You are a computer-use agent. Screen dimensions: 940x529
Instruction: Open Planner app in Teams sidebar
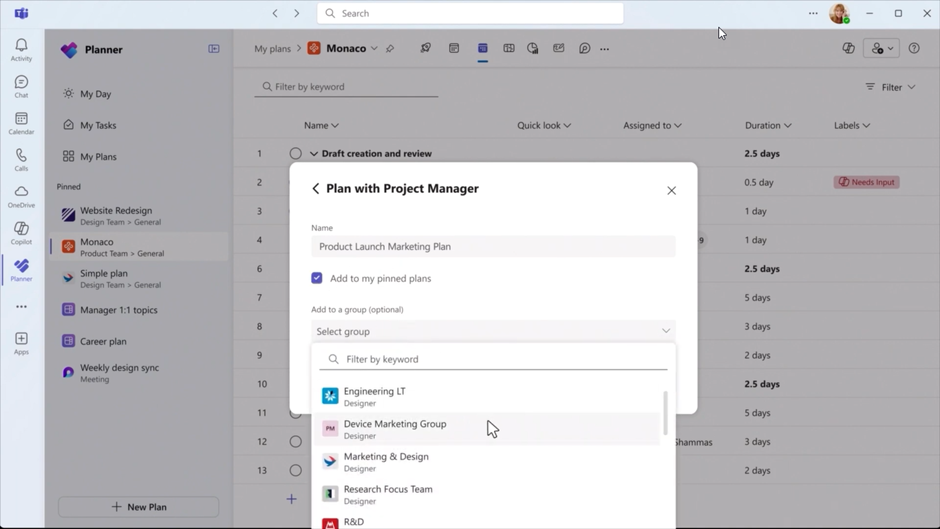(x=21, y=270)
